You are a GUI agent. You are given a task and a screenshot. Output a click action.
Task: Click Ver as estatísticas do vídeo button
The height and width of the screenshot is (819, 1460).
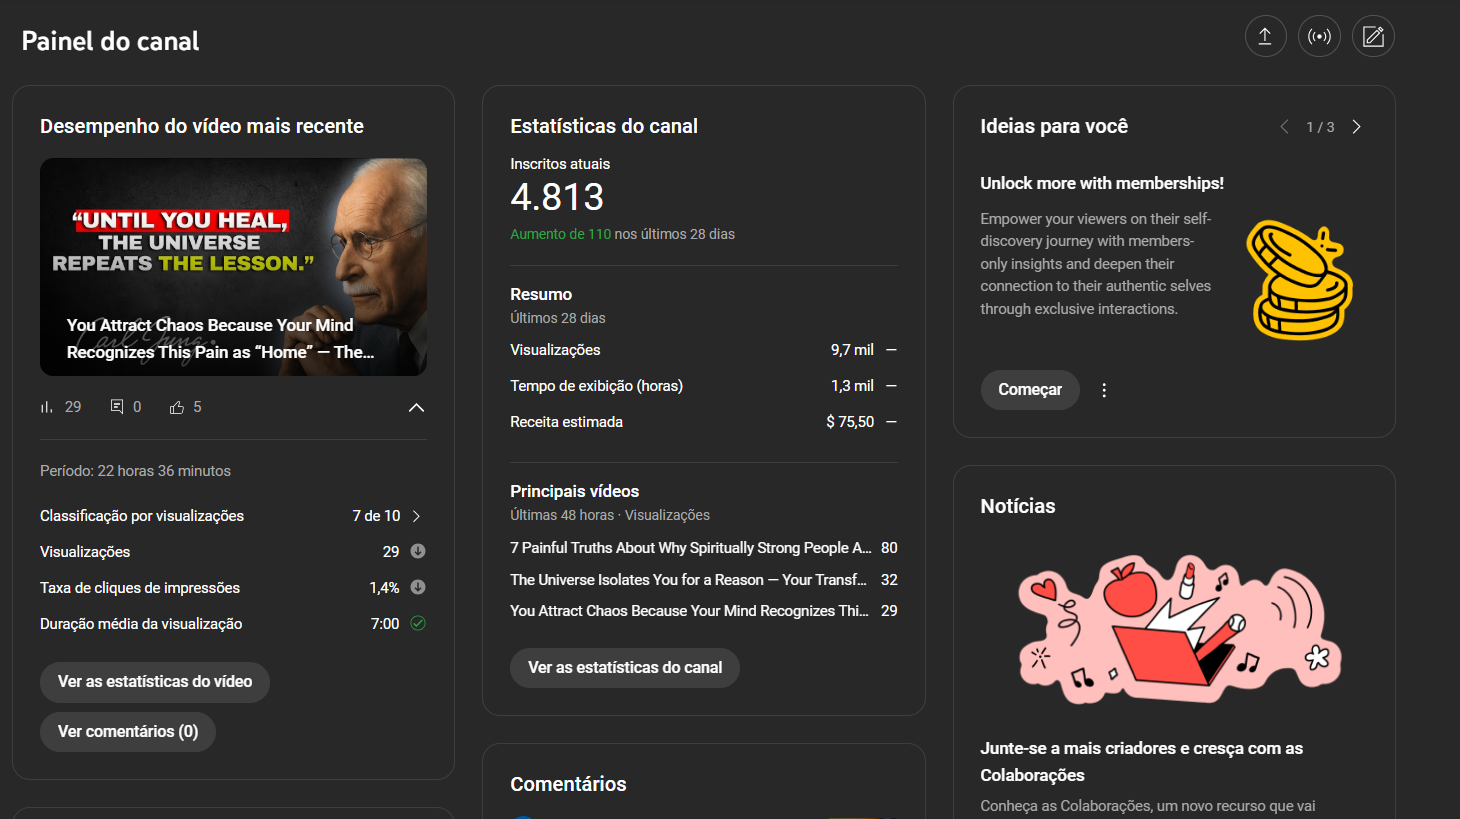point(155,682)
